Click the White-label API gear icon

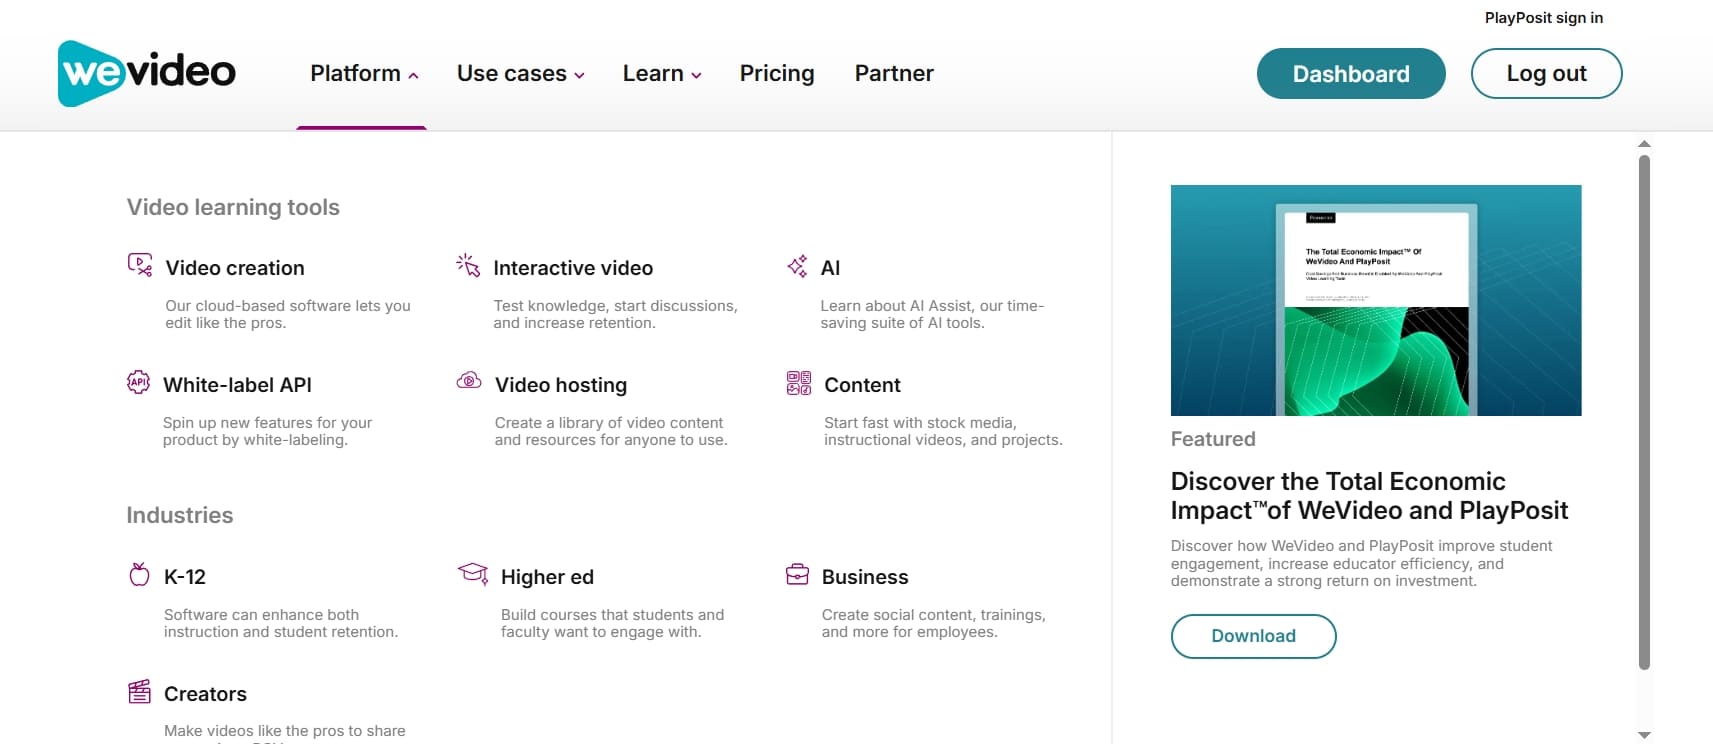tap(138, 382)
